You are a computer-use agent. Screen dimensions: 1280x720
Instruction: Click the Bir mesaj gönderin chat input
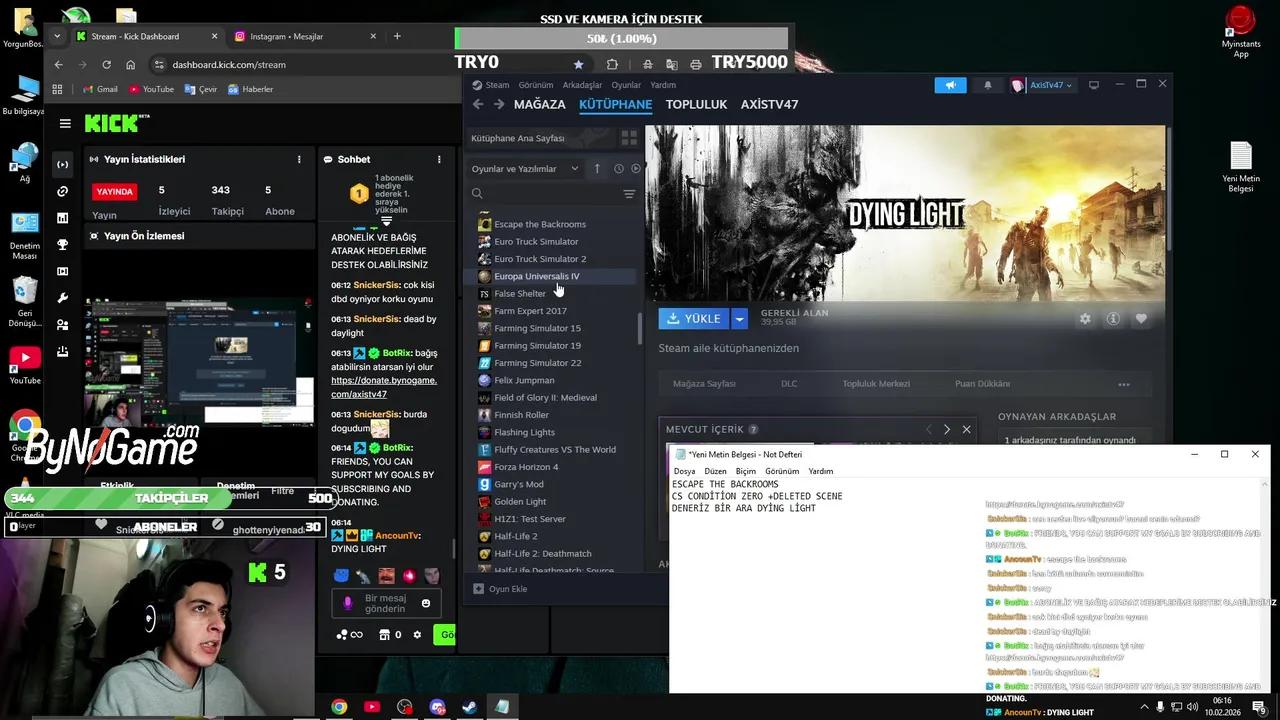(385, 604)
